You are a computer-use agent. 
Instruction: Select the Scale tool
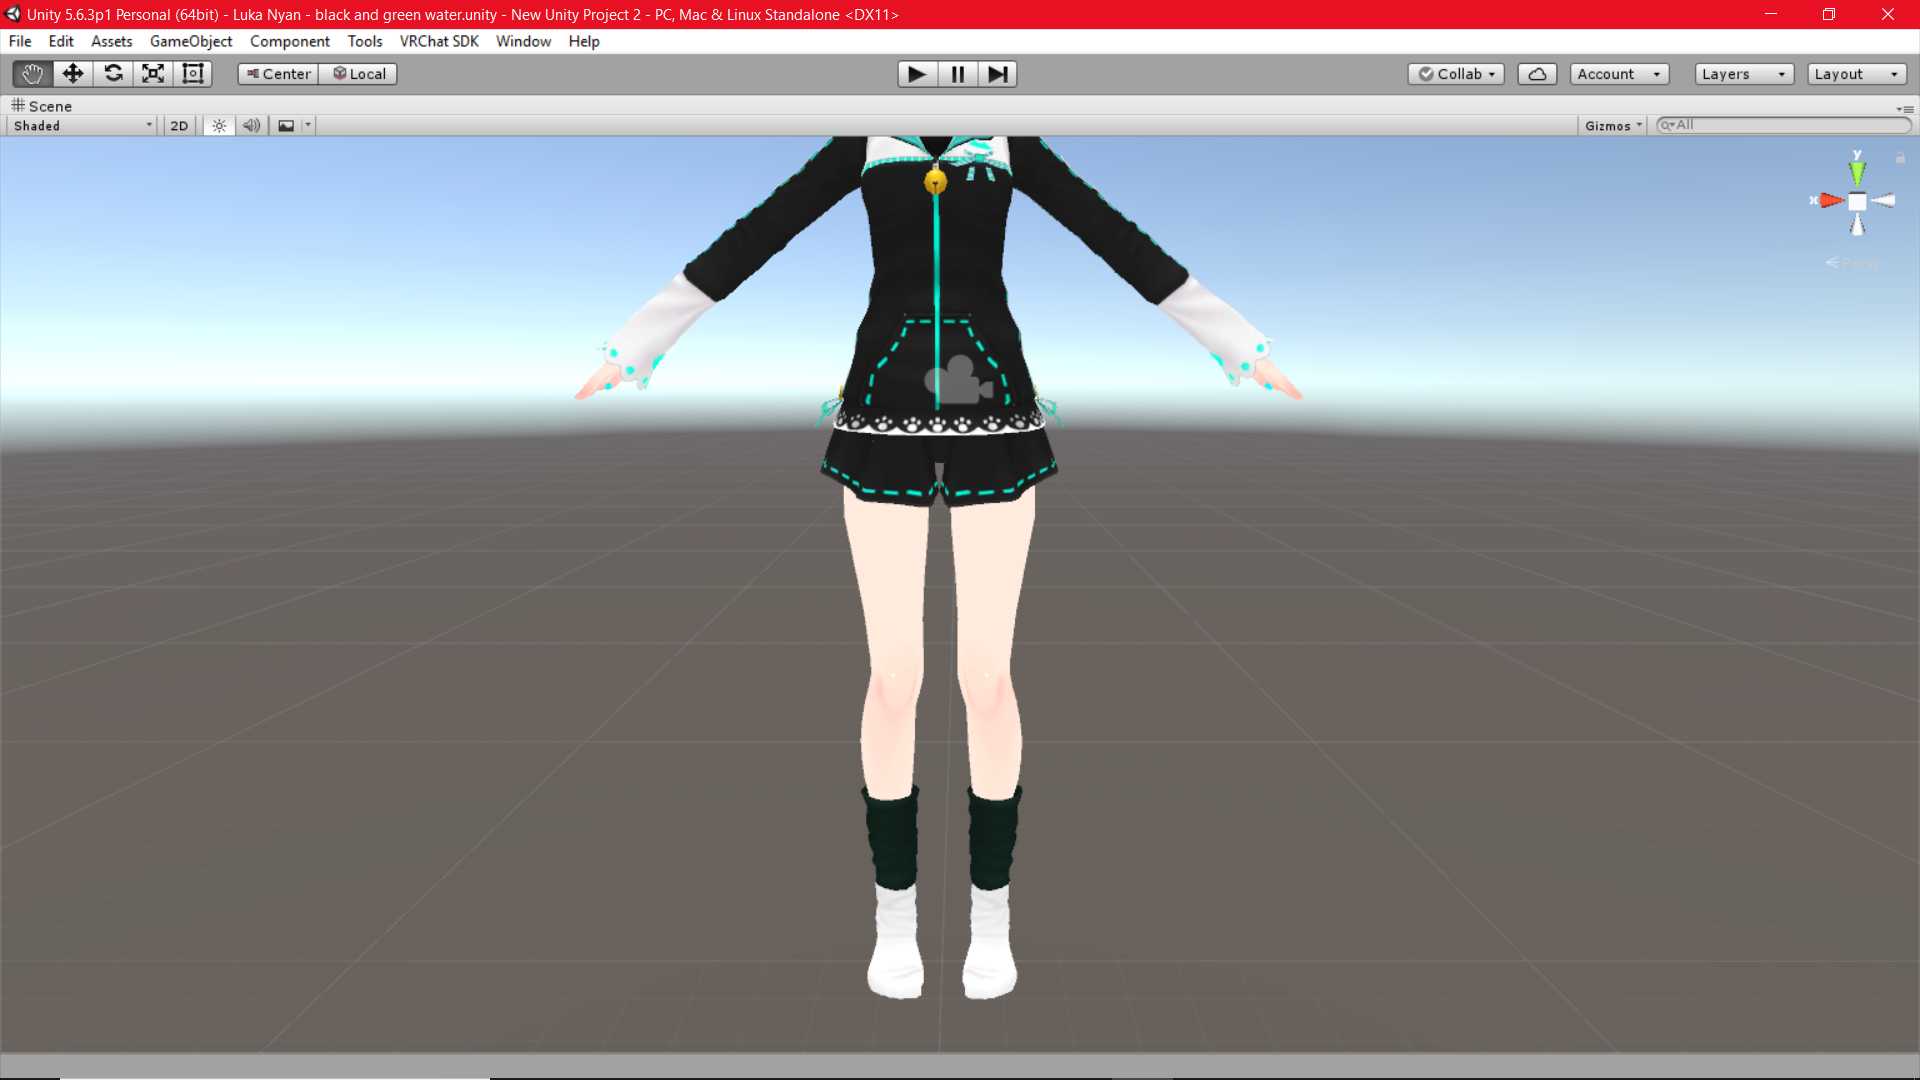152,73
